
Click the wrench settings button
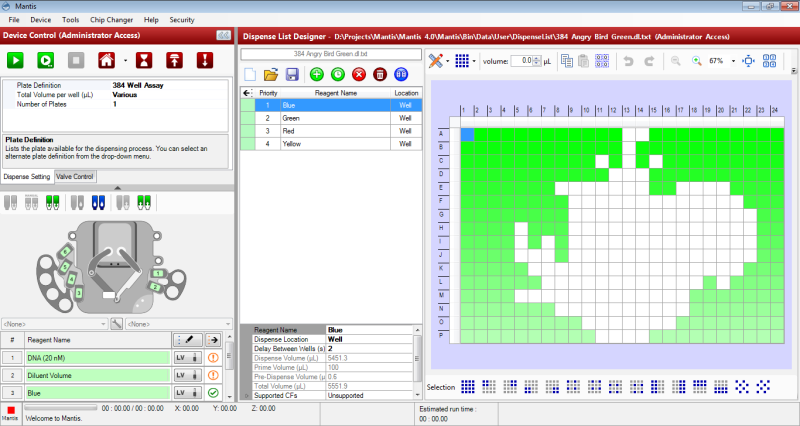click(x=116, y=324)
